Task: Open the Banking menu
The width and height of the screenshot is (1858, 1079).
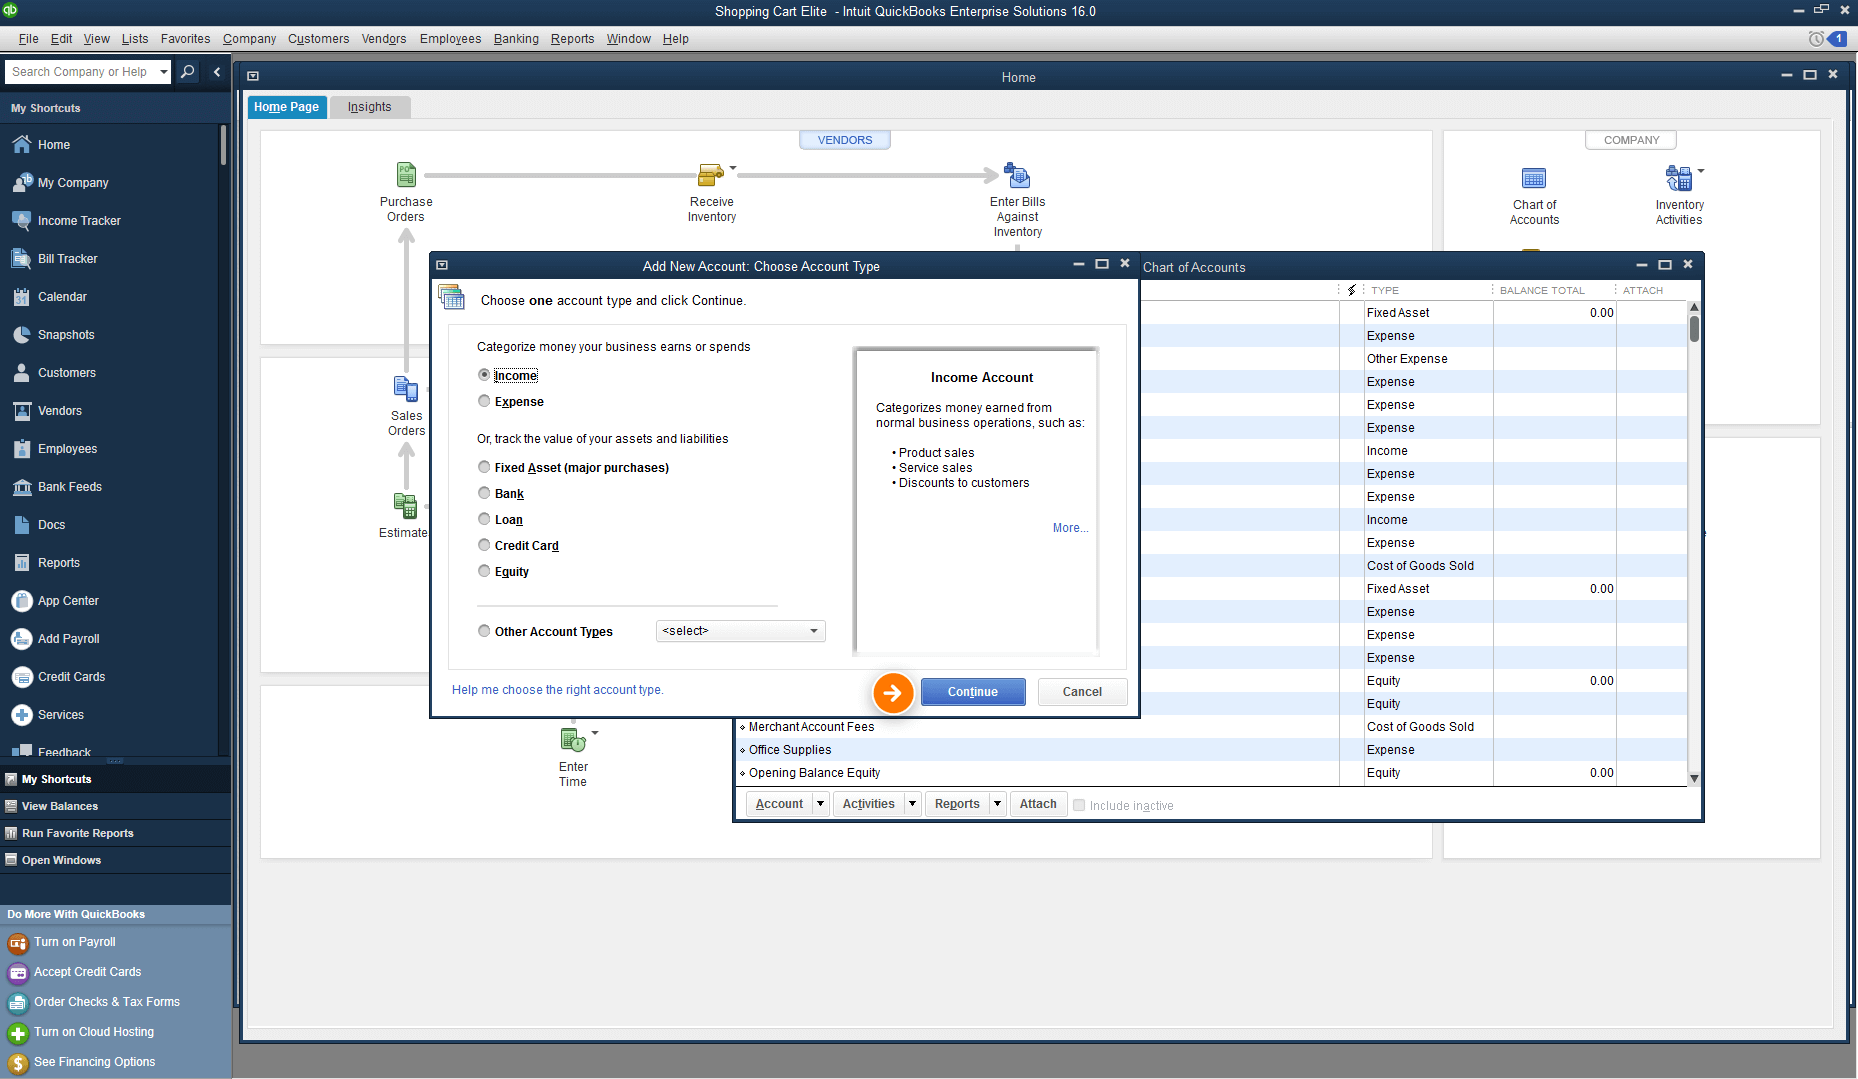Action: click(x=516, y=39)
